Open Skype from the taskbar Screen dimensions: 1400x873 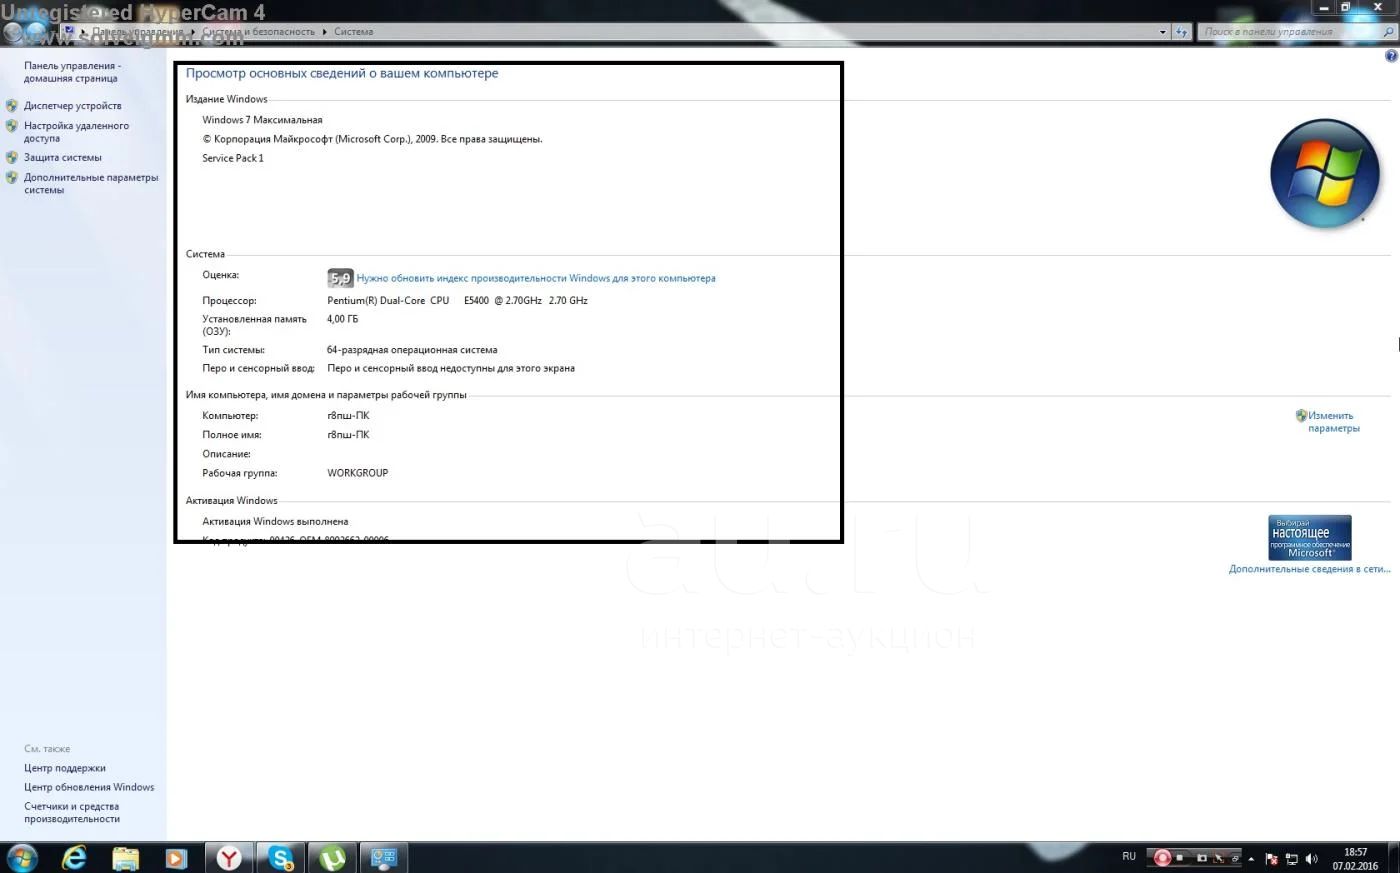click(281, 857)
